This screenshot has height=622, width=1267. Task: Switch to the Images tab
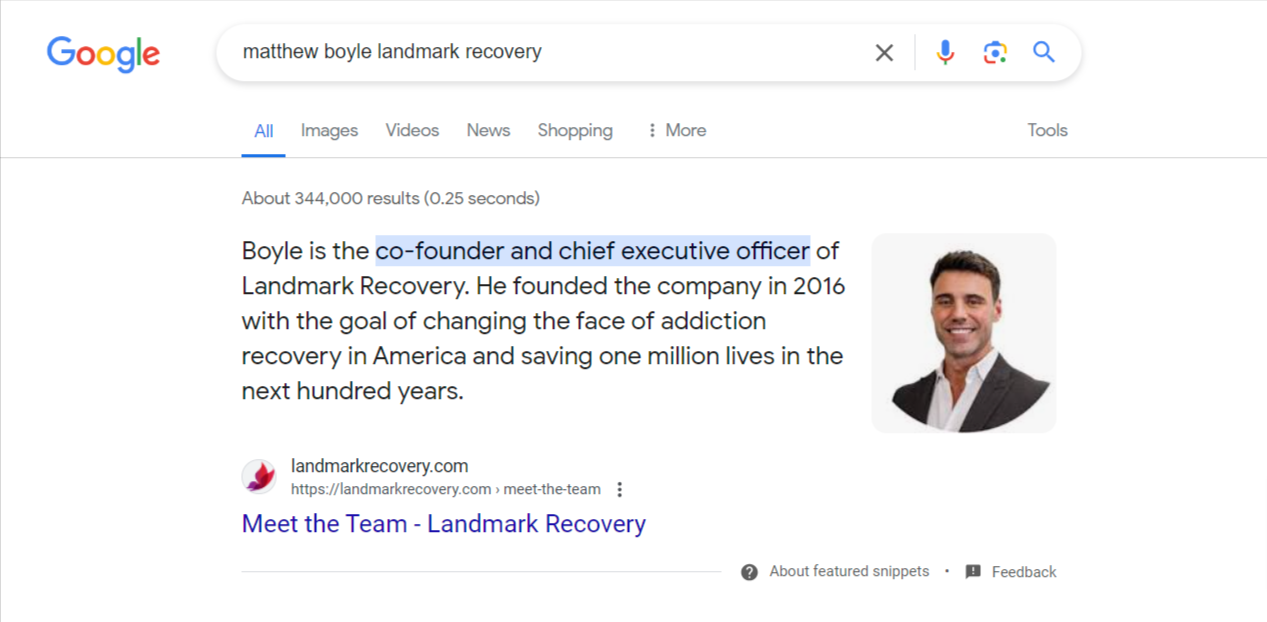pyautogui.click(x=329, y=130)
